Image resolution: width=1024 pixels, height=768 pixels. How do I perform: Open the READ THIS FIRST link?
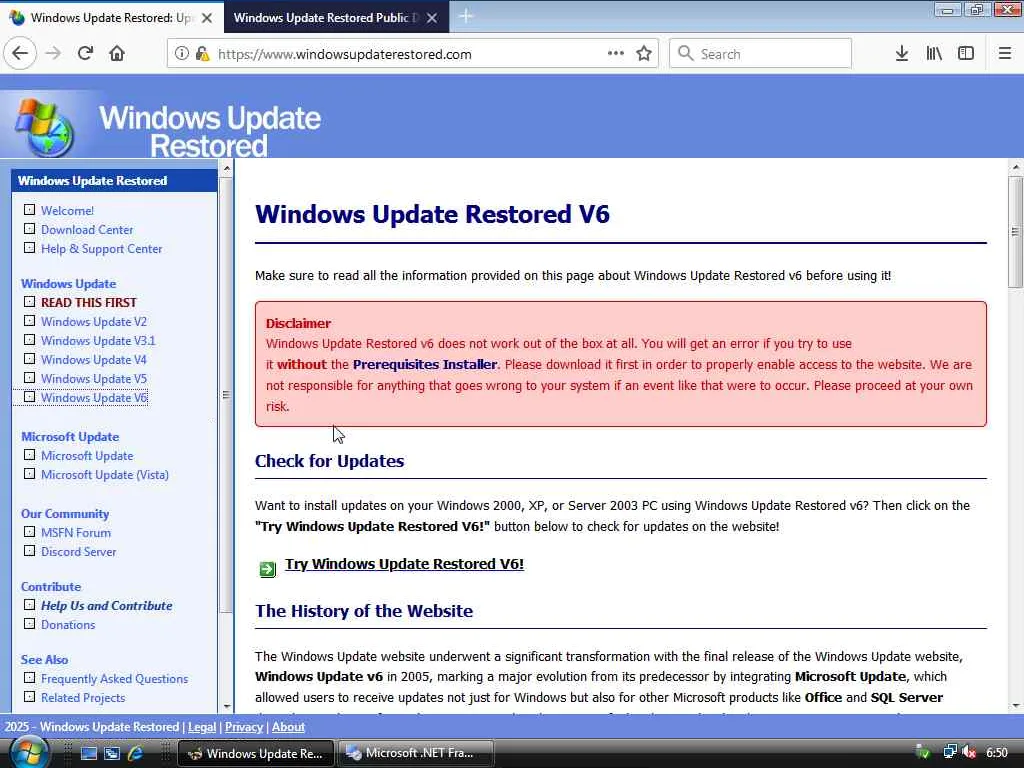click(x=89, y=302)
